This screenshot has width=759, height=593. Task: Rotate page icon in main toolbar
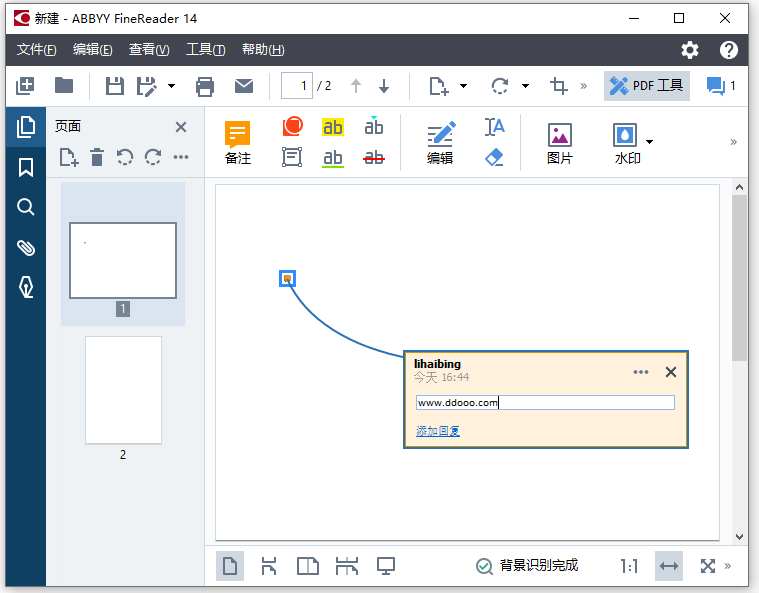point(500,86)
